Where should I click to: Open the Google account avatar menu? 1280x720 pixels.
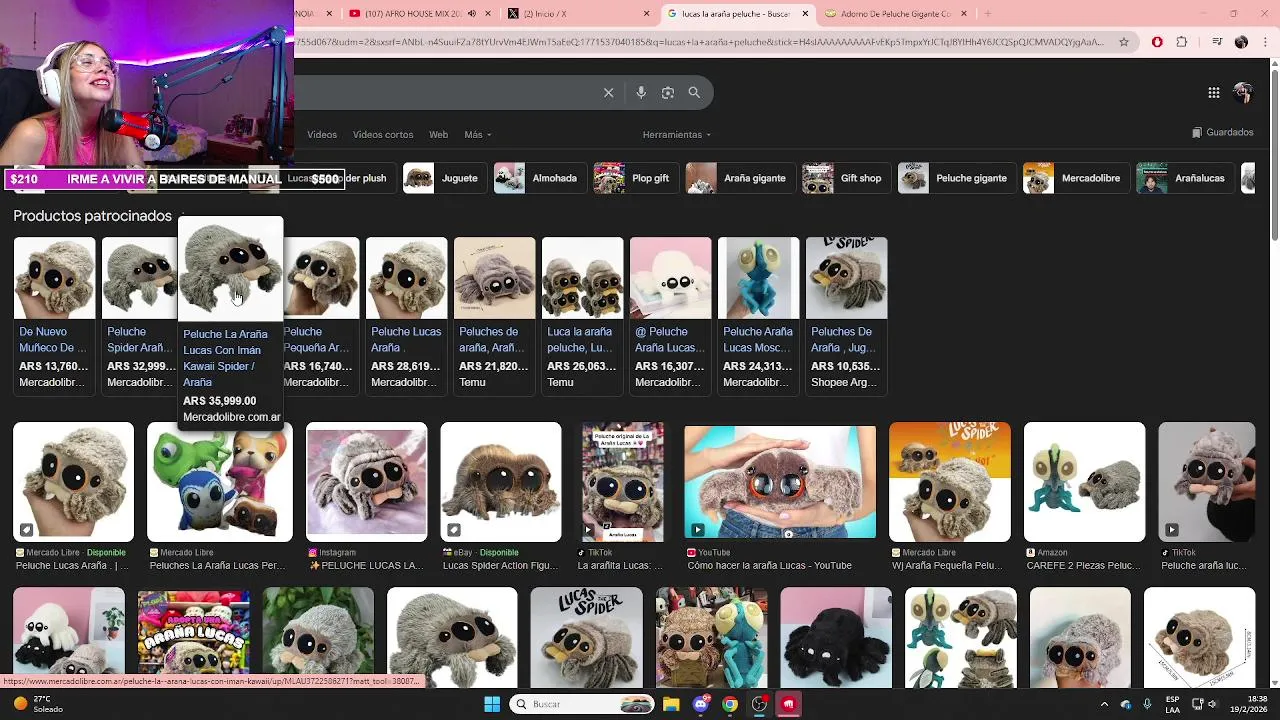point(1243,93)
